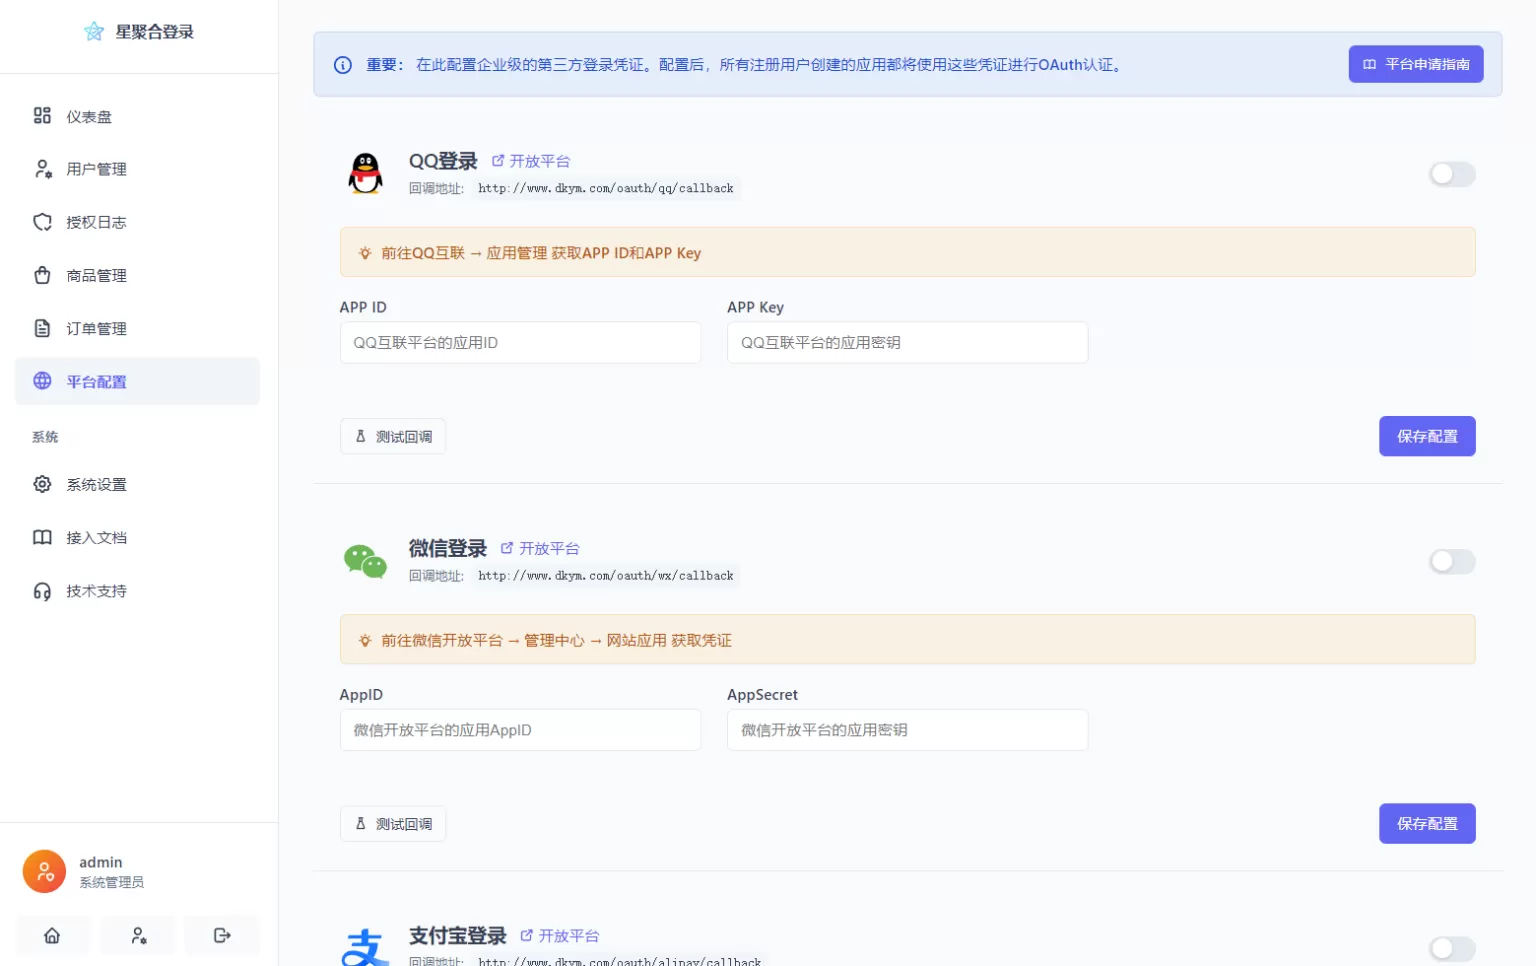Screen dimensions: 1536x966
Task: Click the WeChat green bubble logo
Action: 365,561
